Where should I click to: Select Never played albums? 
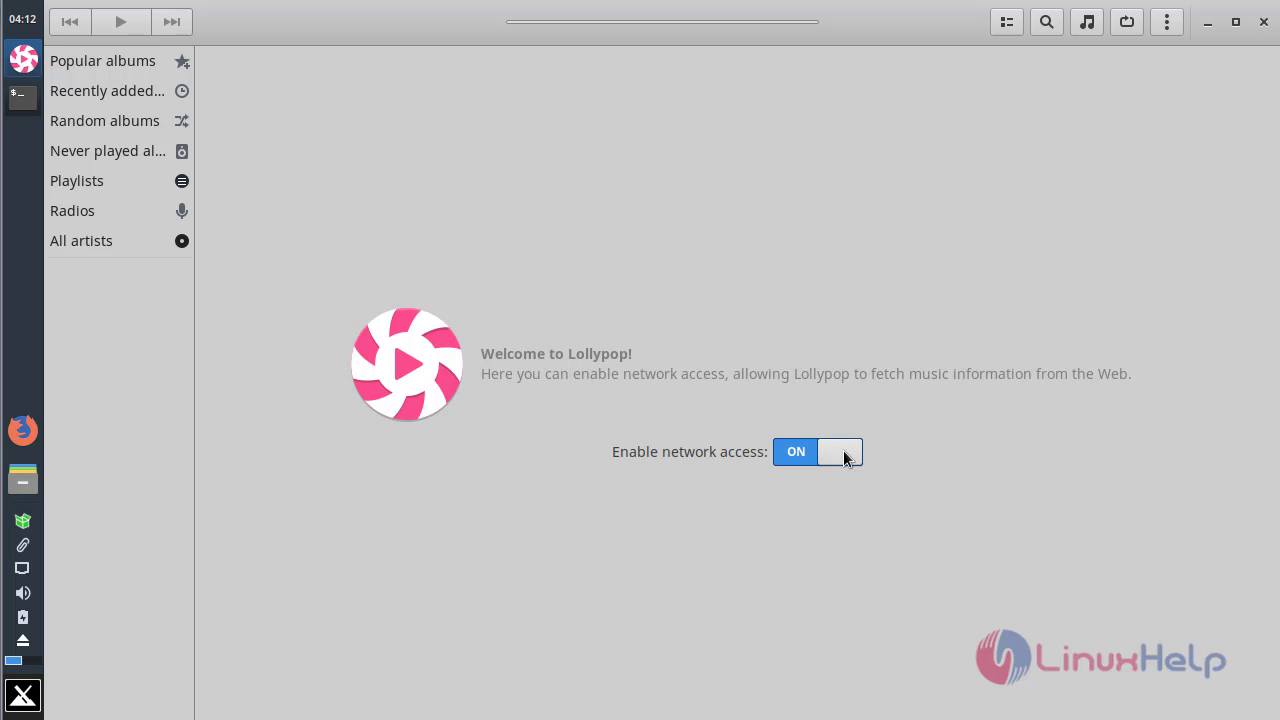coord(119,151)
